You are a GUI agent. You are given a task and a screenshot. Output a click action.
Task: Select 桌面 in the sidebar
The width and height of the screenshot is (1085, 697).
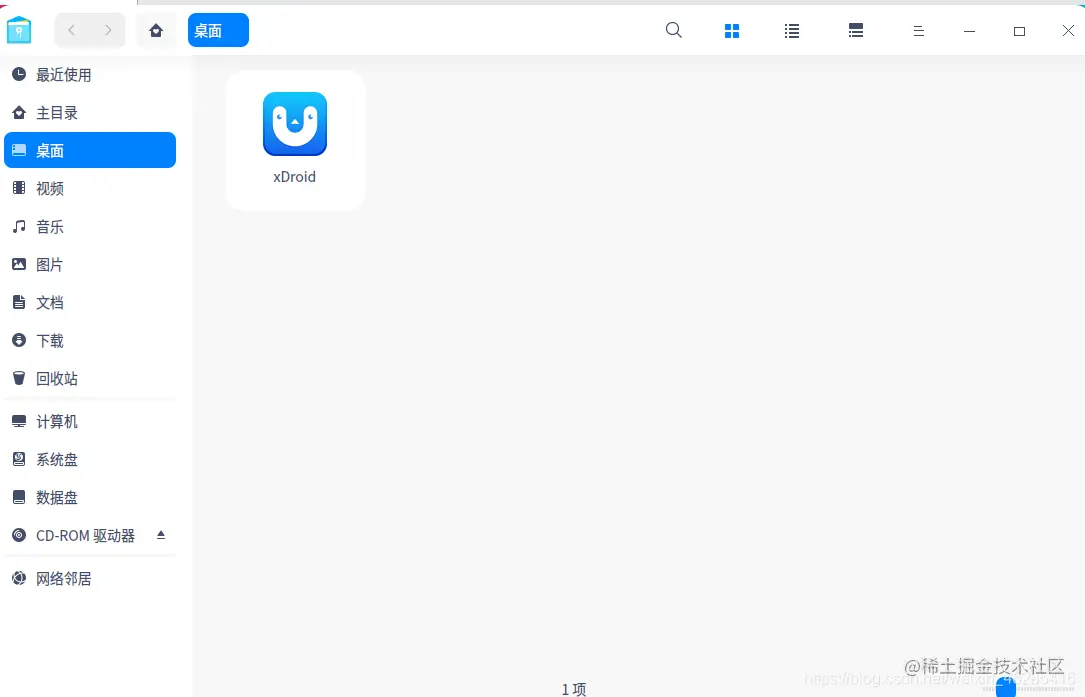(90, 150)
